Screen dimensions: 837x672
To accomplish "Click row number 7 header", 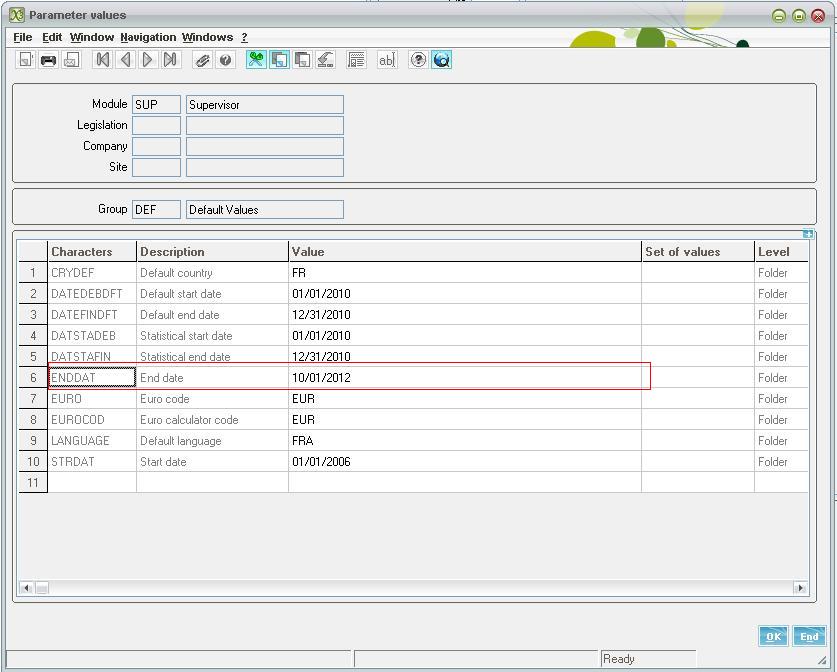I will coord(33,399).
